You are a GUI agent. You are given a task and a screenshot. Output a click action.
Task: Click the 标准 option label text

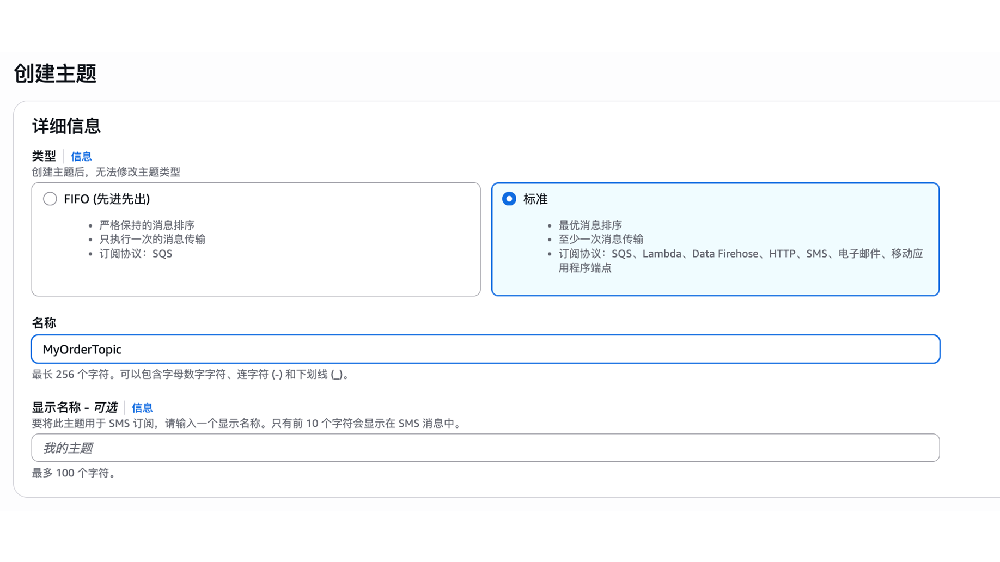[535, 199]
